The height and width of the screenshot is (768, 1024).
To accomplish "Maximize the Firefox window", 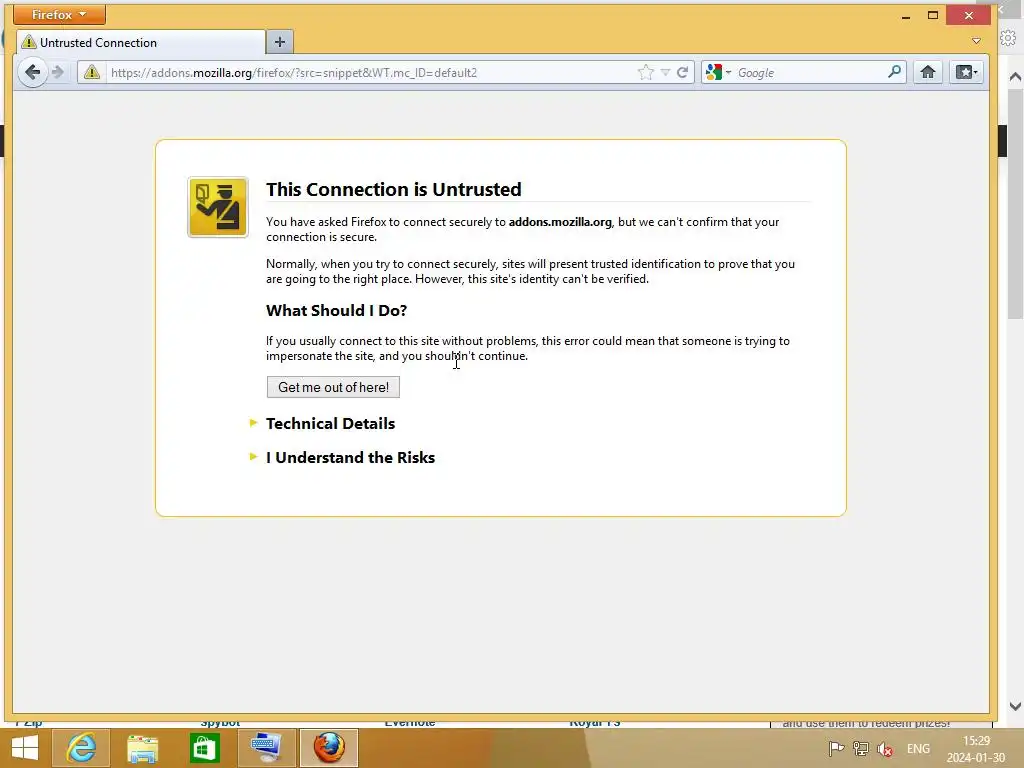I will tap(933, 15).
